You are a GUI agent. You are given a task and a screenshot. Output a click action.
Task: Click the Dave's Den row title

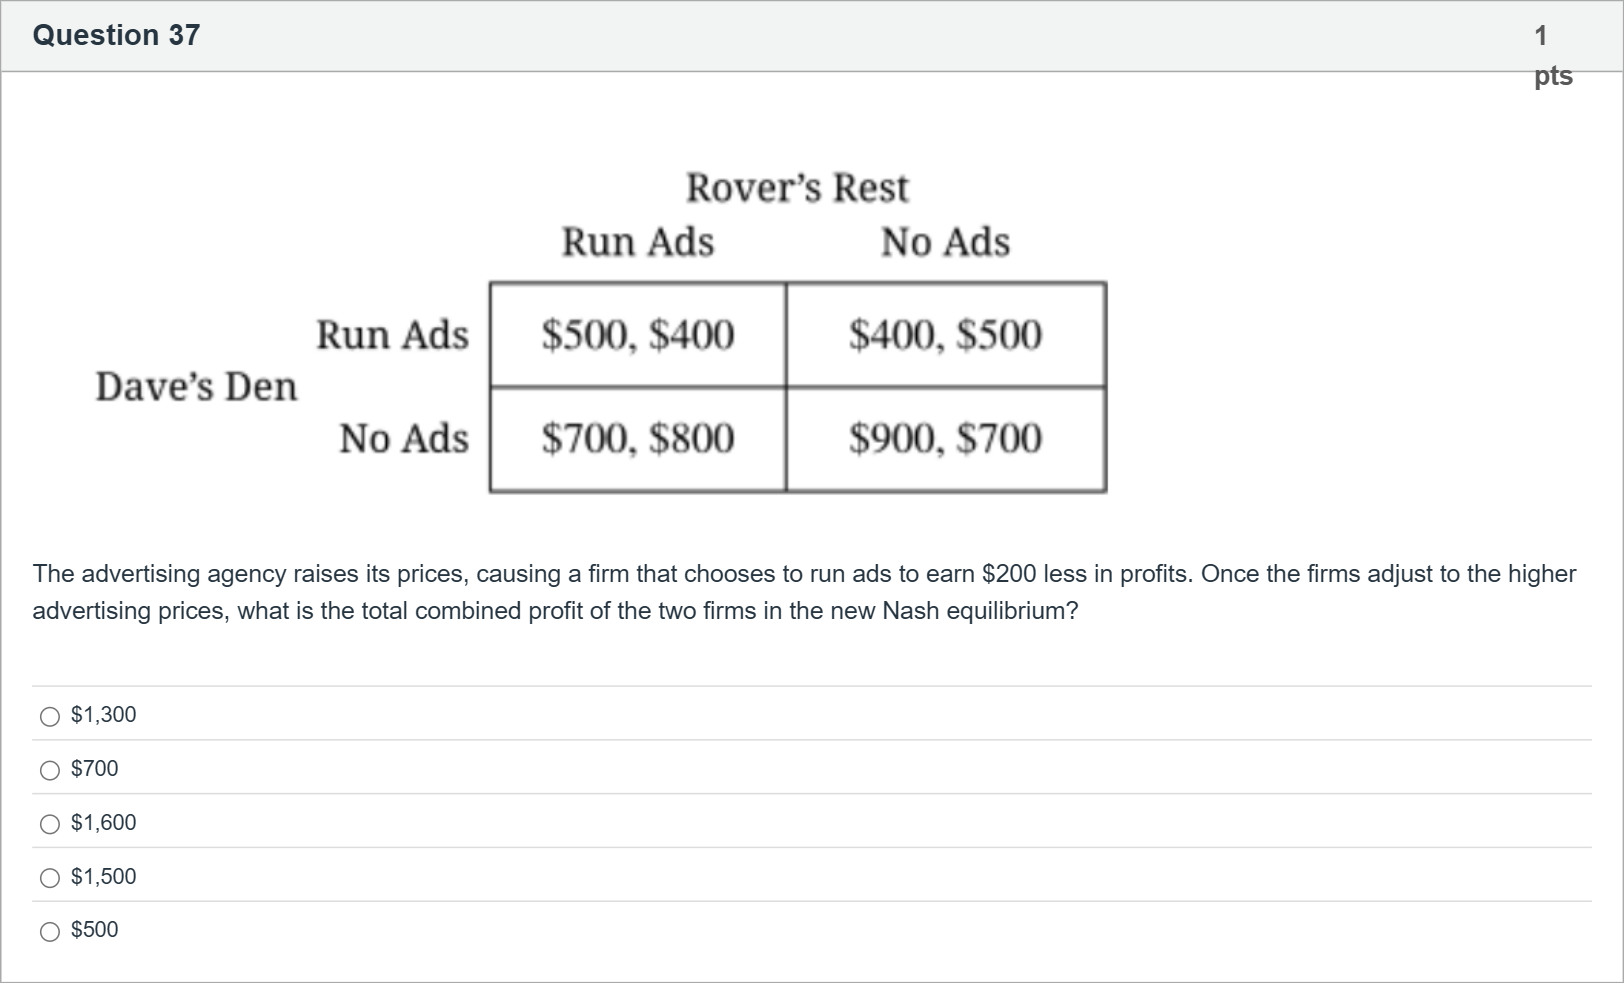[196, 387]
